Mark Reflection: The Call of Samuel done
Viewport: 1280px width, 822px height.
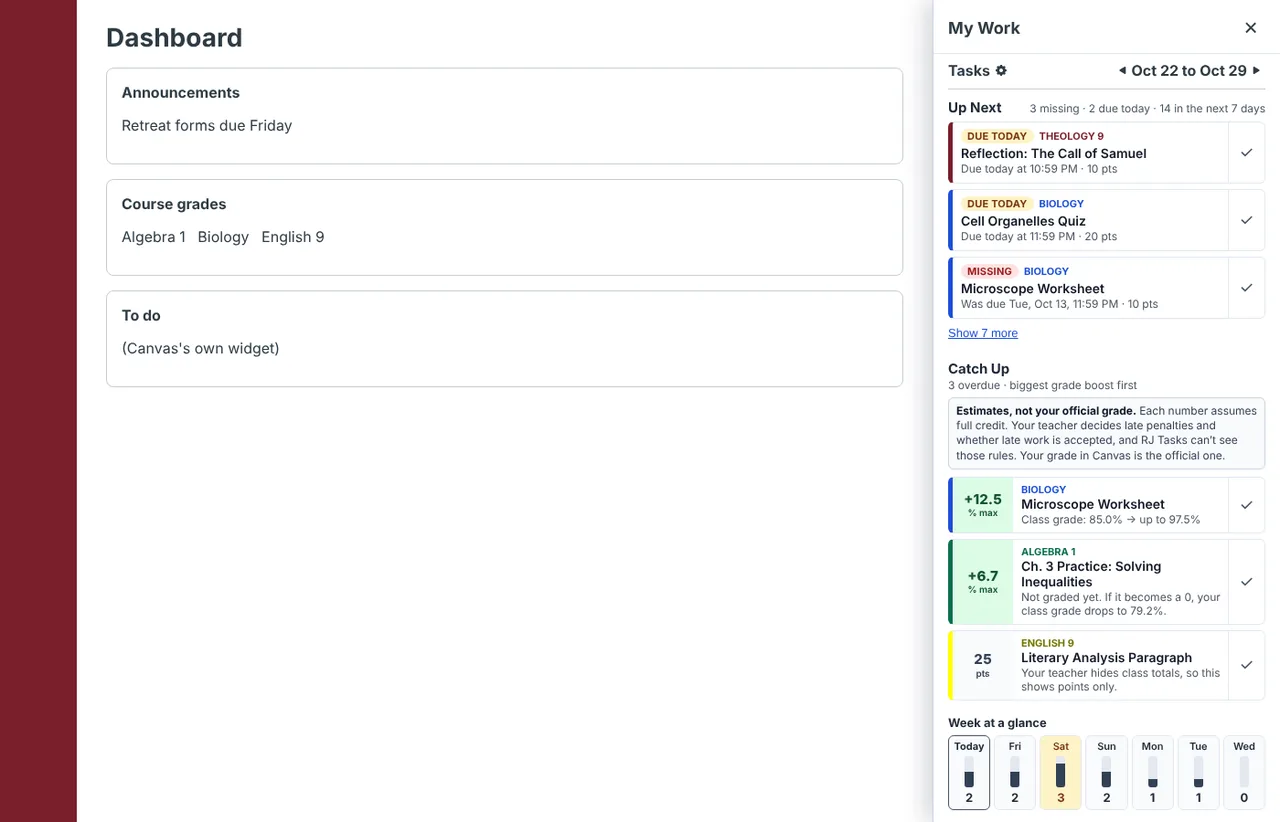1246,153
